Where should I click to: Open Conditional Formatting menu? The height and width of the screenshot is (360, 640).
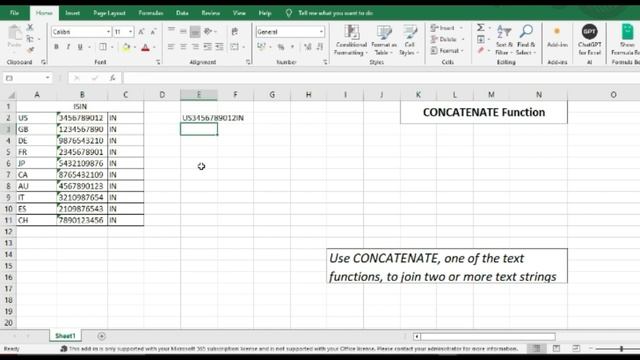(351, 40)
